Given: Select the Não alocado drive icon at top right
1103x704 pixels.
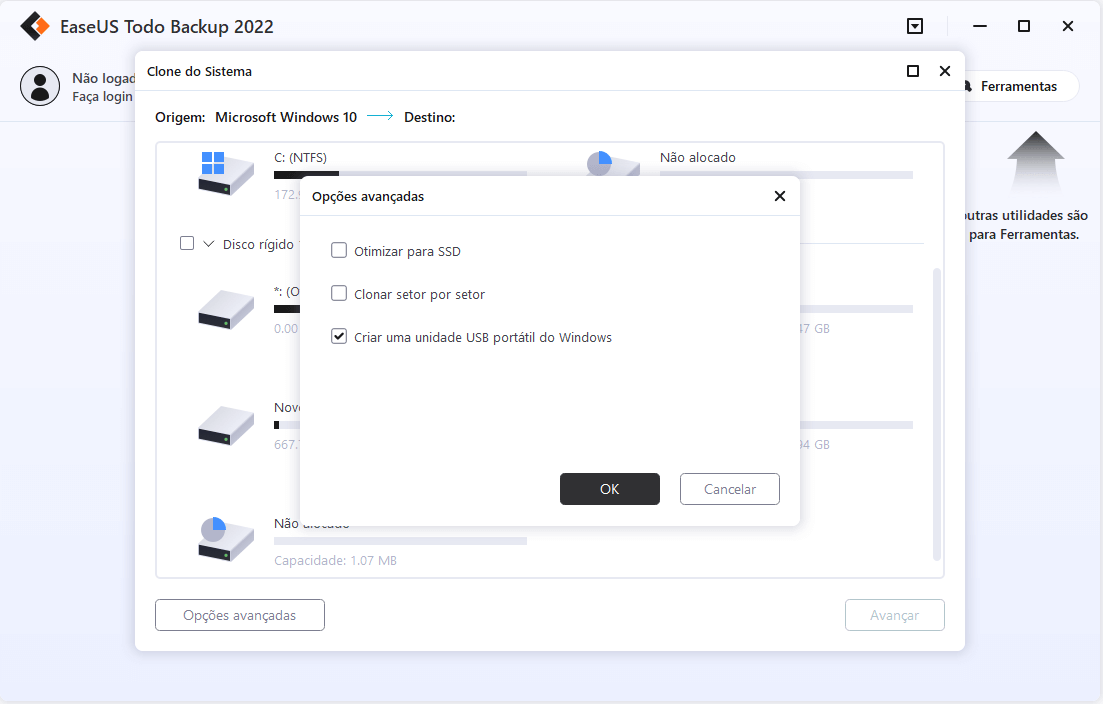Looking at the screenshot, I should pos(613,164).
